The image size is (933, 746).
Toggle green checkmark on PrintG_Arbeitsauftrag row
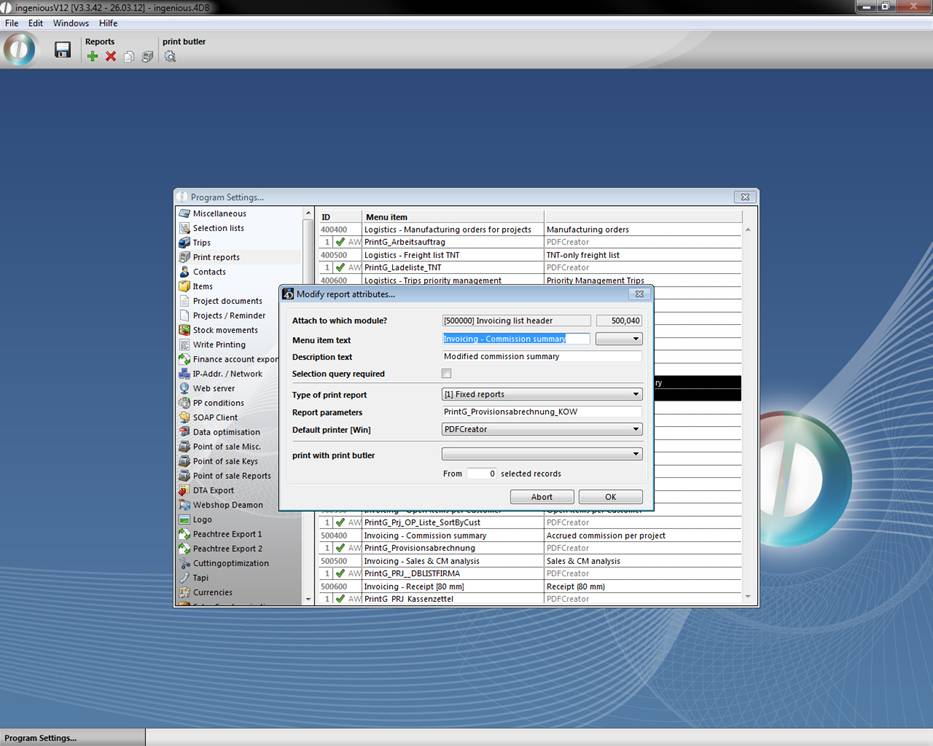tap(340, 242)
